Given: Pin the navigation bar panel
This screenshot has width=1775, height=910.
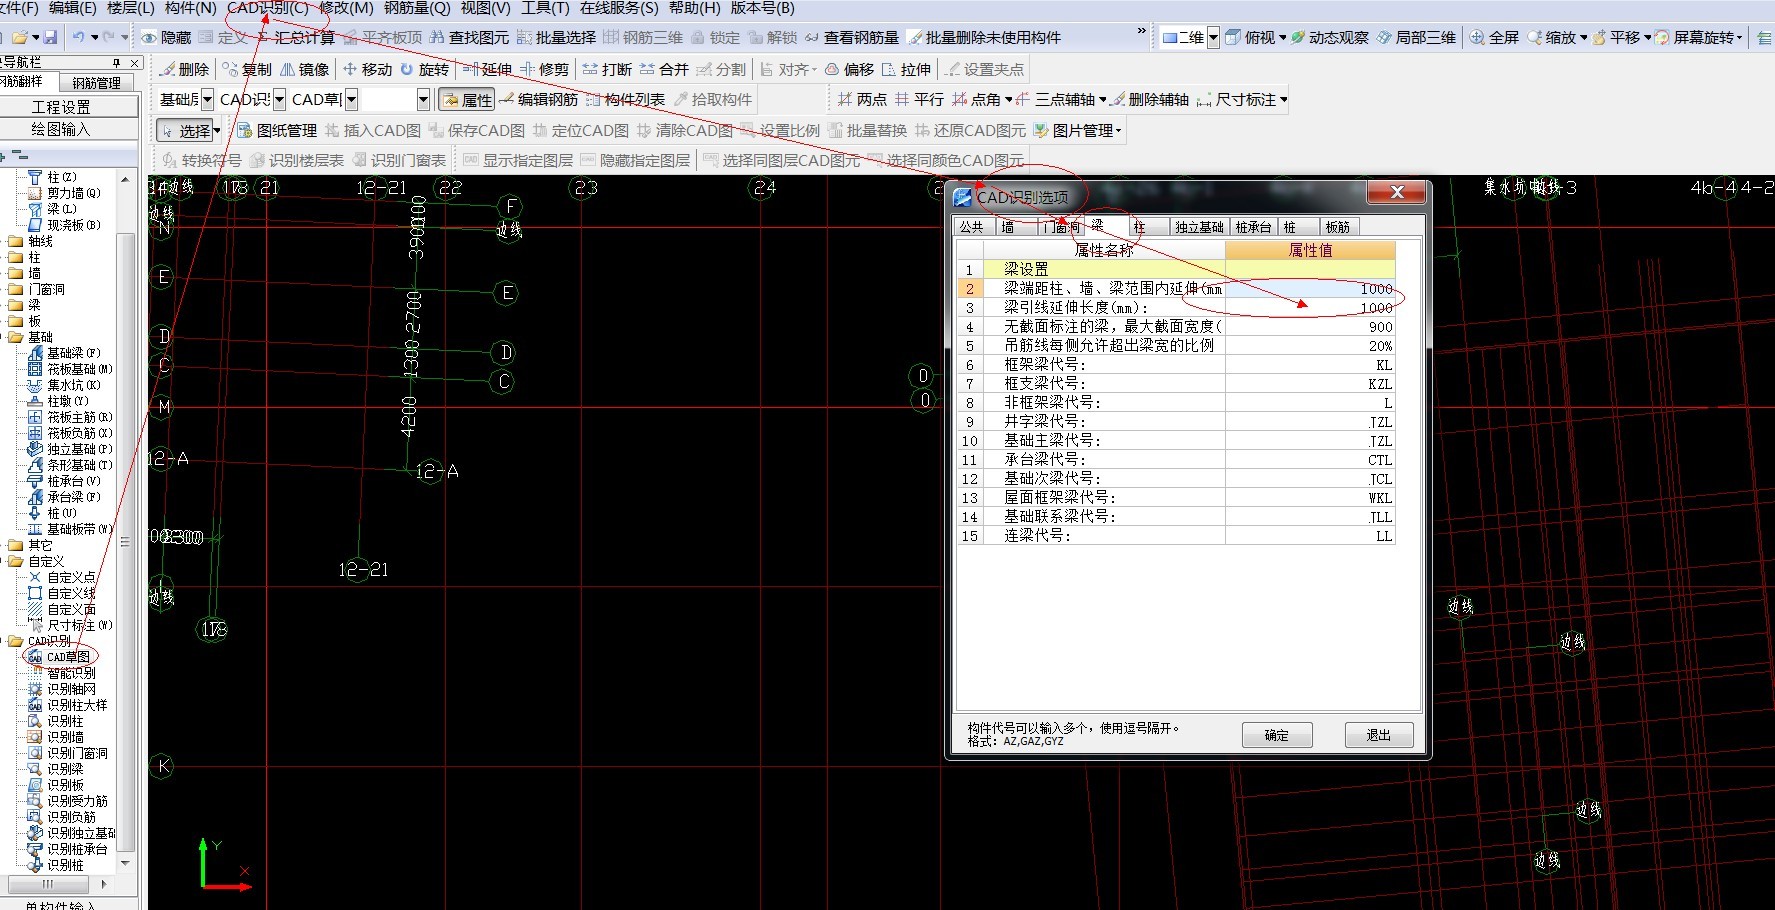Looking at the screenshot, I should click(x=116, y=62).
